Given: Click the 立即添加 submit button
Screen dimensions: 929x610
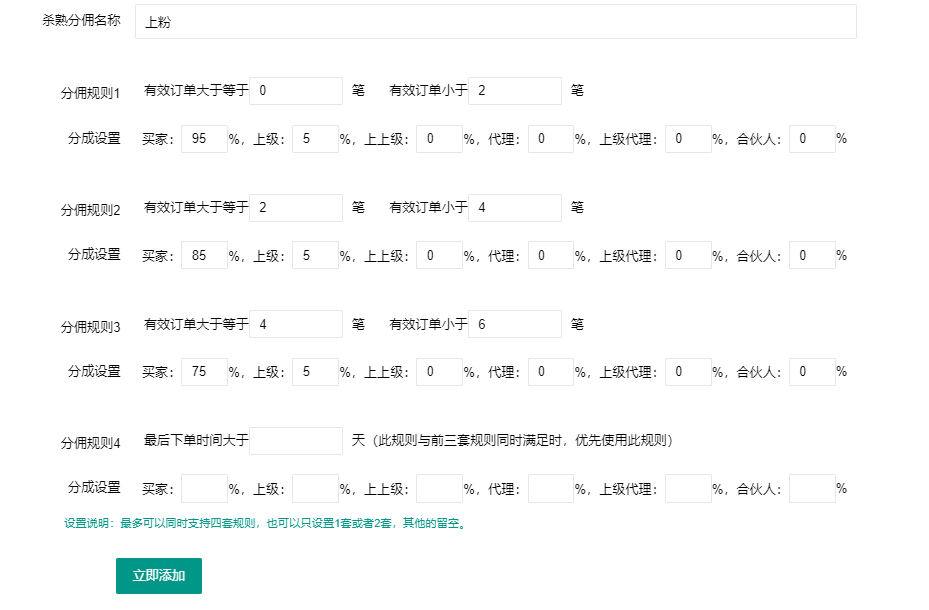Looking at the screenshot, I should [x=159, y=576].
